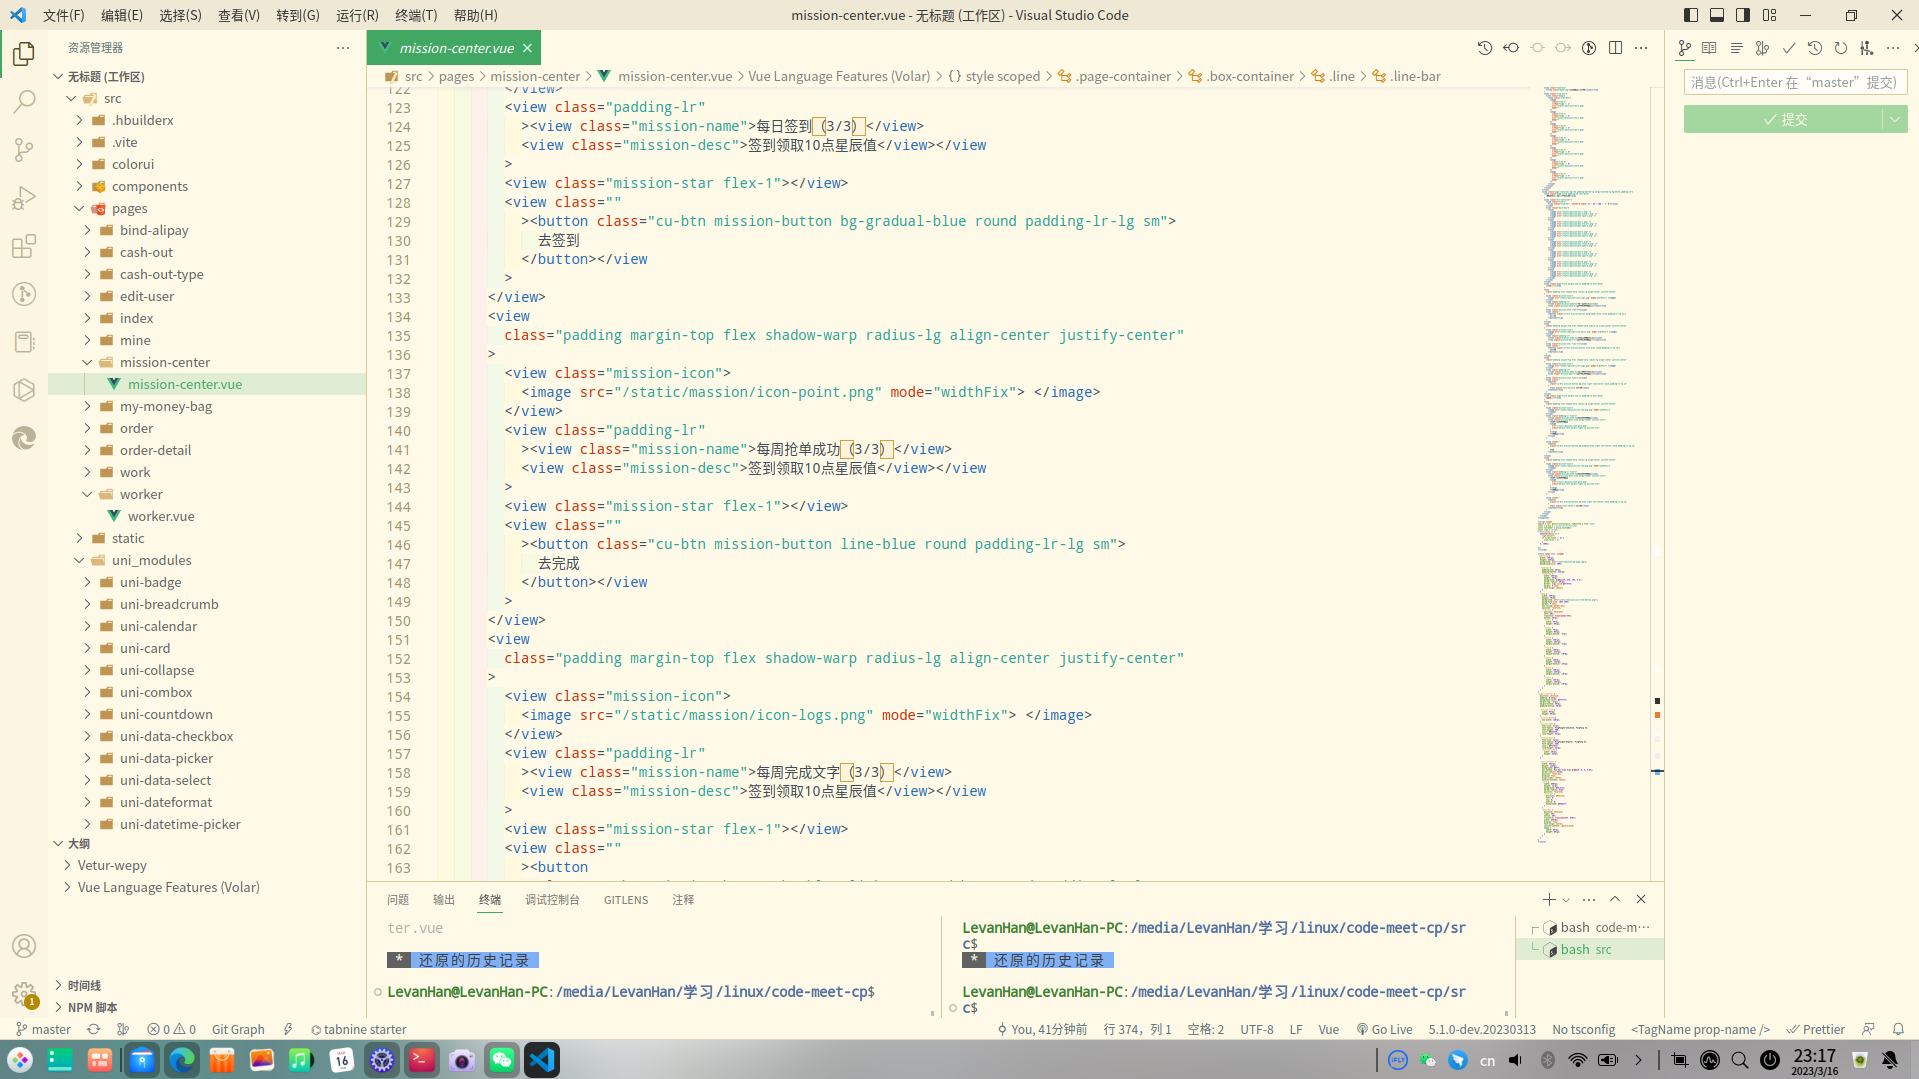Toggle the bottom panel layout button
1919x1079 pixels.
tap(1717, 15)
